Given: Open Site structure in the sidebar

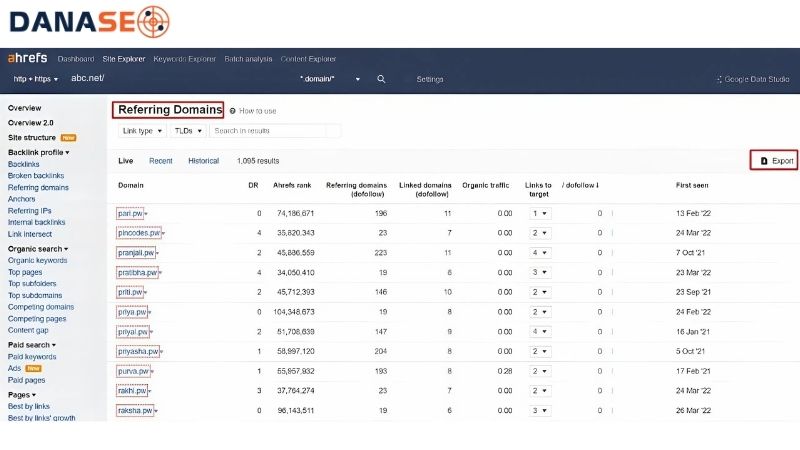Looking at the screenshot, I should coord(32,138).
